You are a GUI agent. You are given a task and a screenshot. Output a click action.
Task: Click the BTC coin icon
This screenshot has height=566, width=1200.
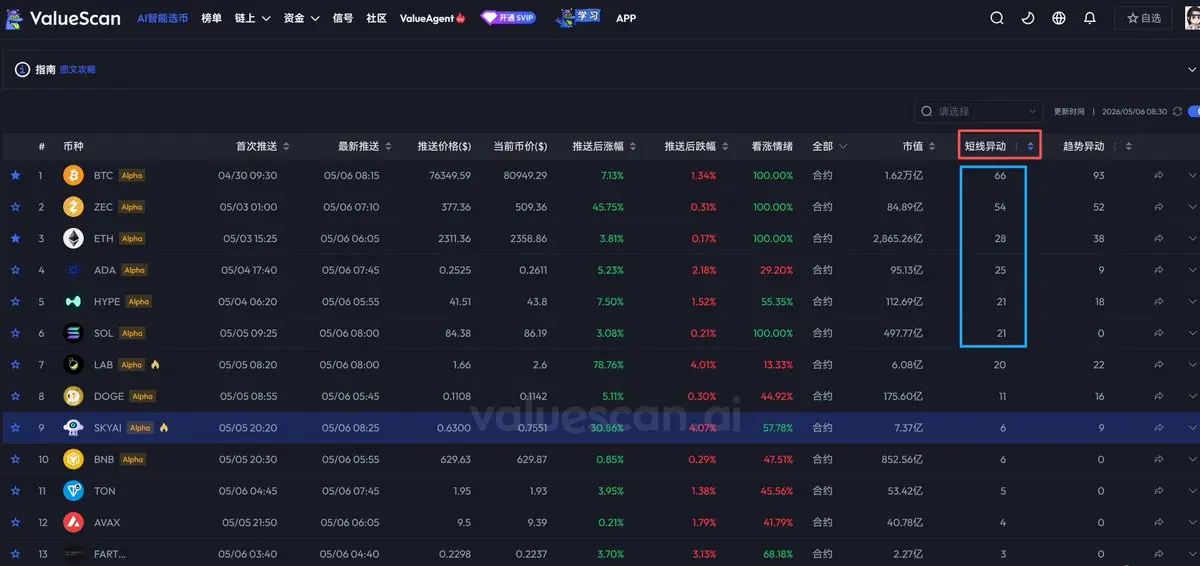[73, 175]
